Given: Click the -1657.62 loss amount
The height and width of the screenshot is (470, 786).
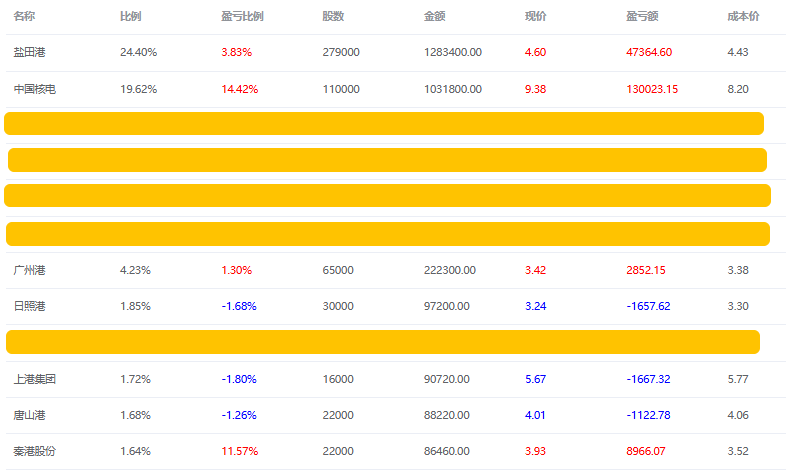Looking at the screenshot, I should (649, 306).
